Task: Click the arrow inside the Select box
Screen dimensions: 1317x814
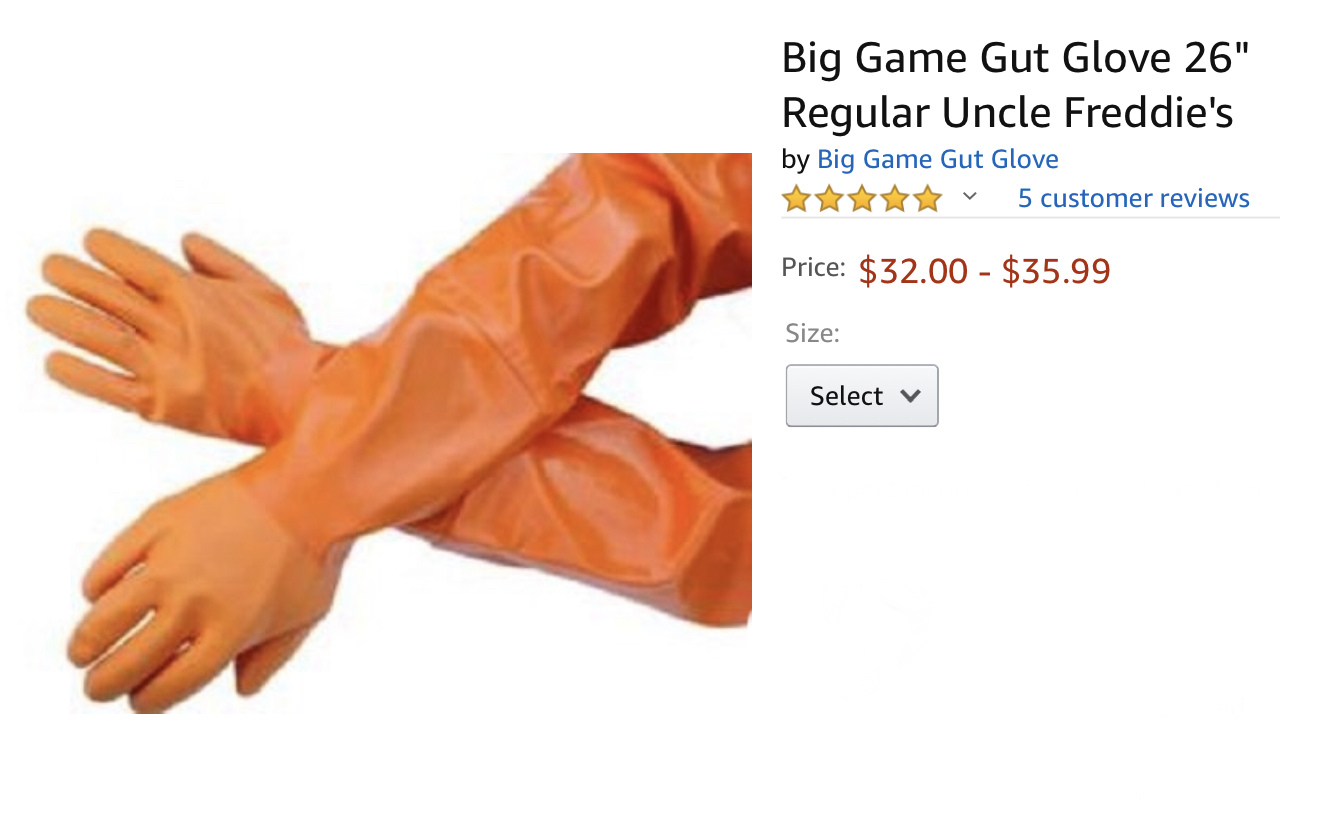Action: pyautogui.click(x=910, y=396)
